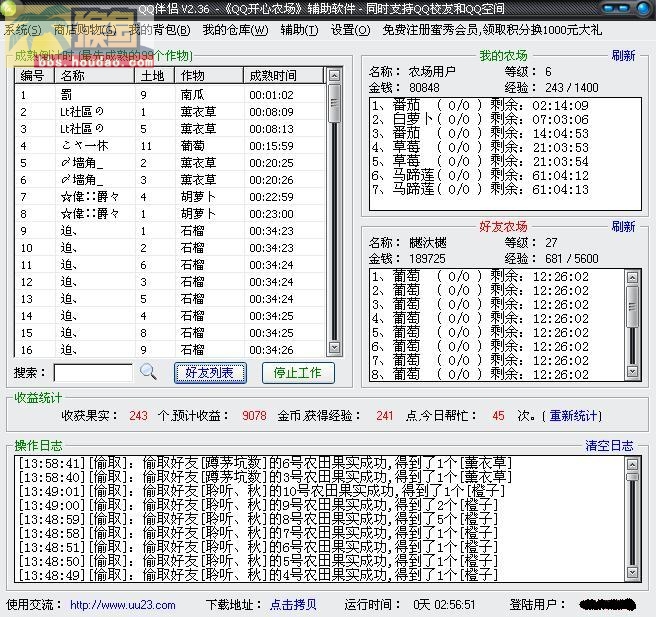
Task: Select log entry at 13:58:41
Action: coord(266,463)
